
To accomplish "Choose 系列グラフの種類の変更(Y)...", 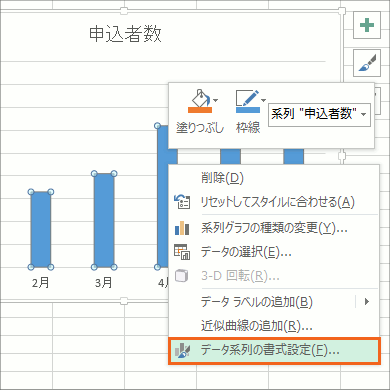I will tap(274, 228).
